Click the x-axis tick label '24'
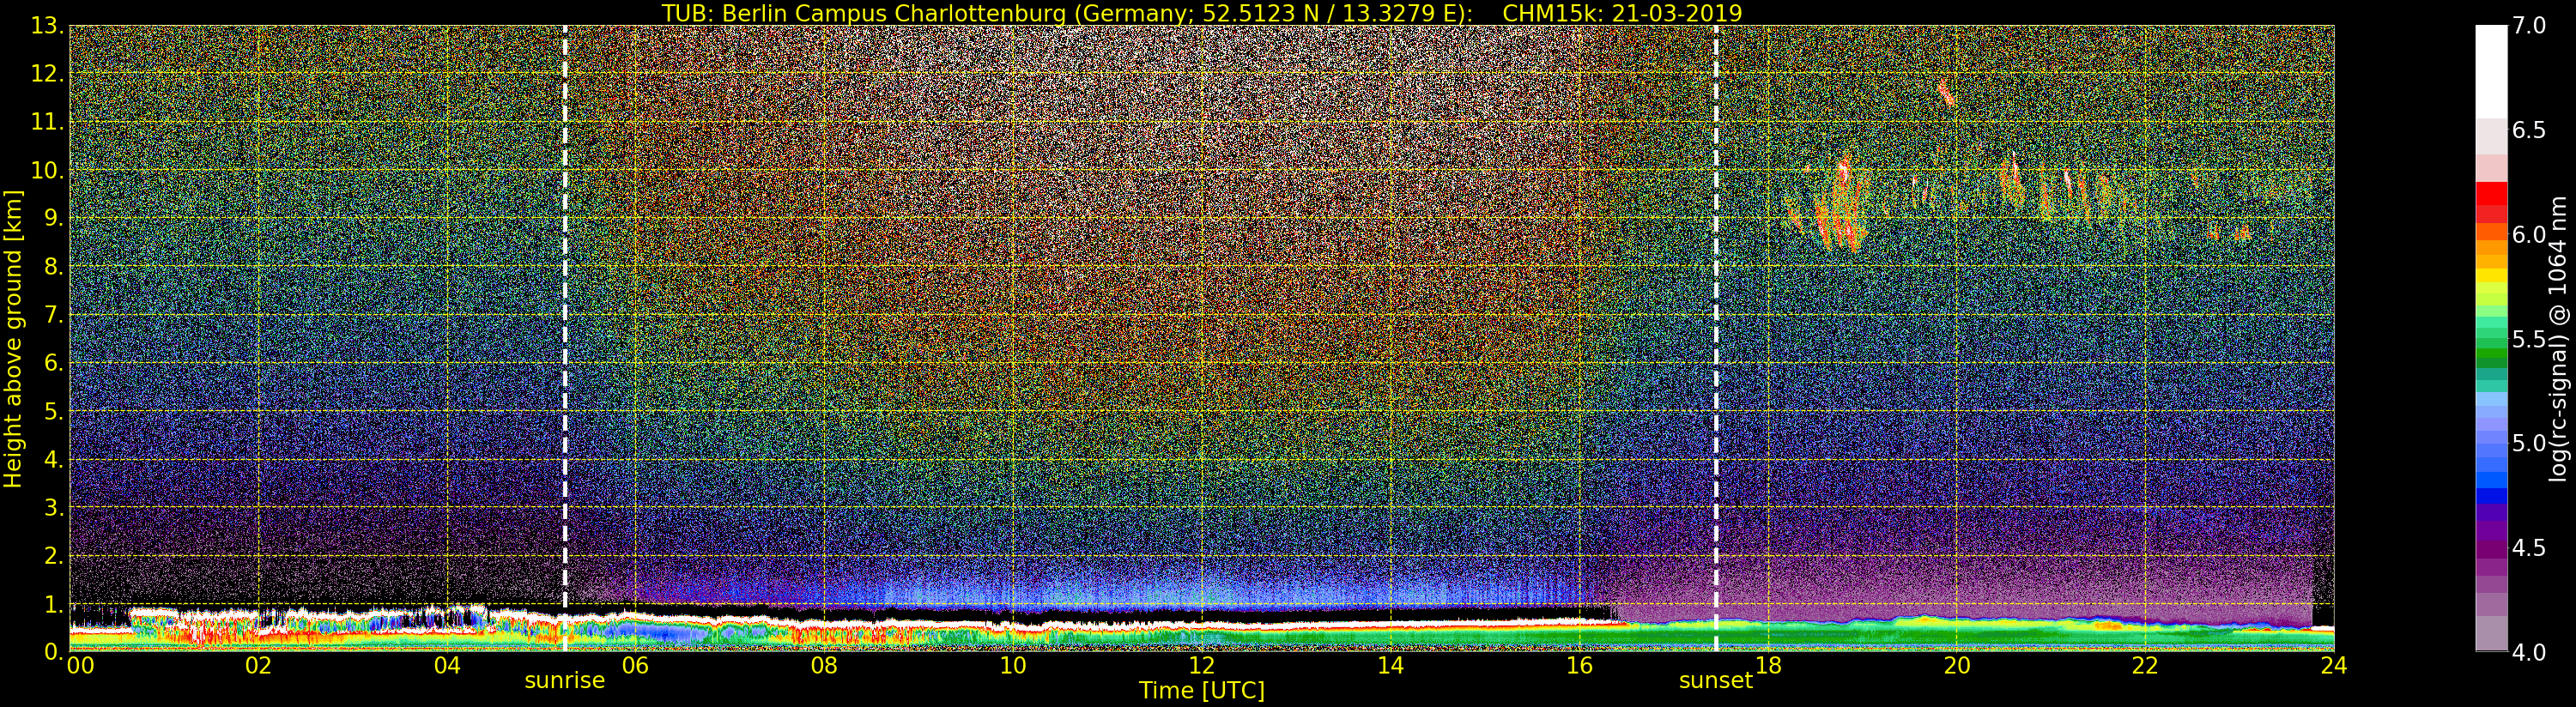 pyautogui.click(x=2334, y=666)
